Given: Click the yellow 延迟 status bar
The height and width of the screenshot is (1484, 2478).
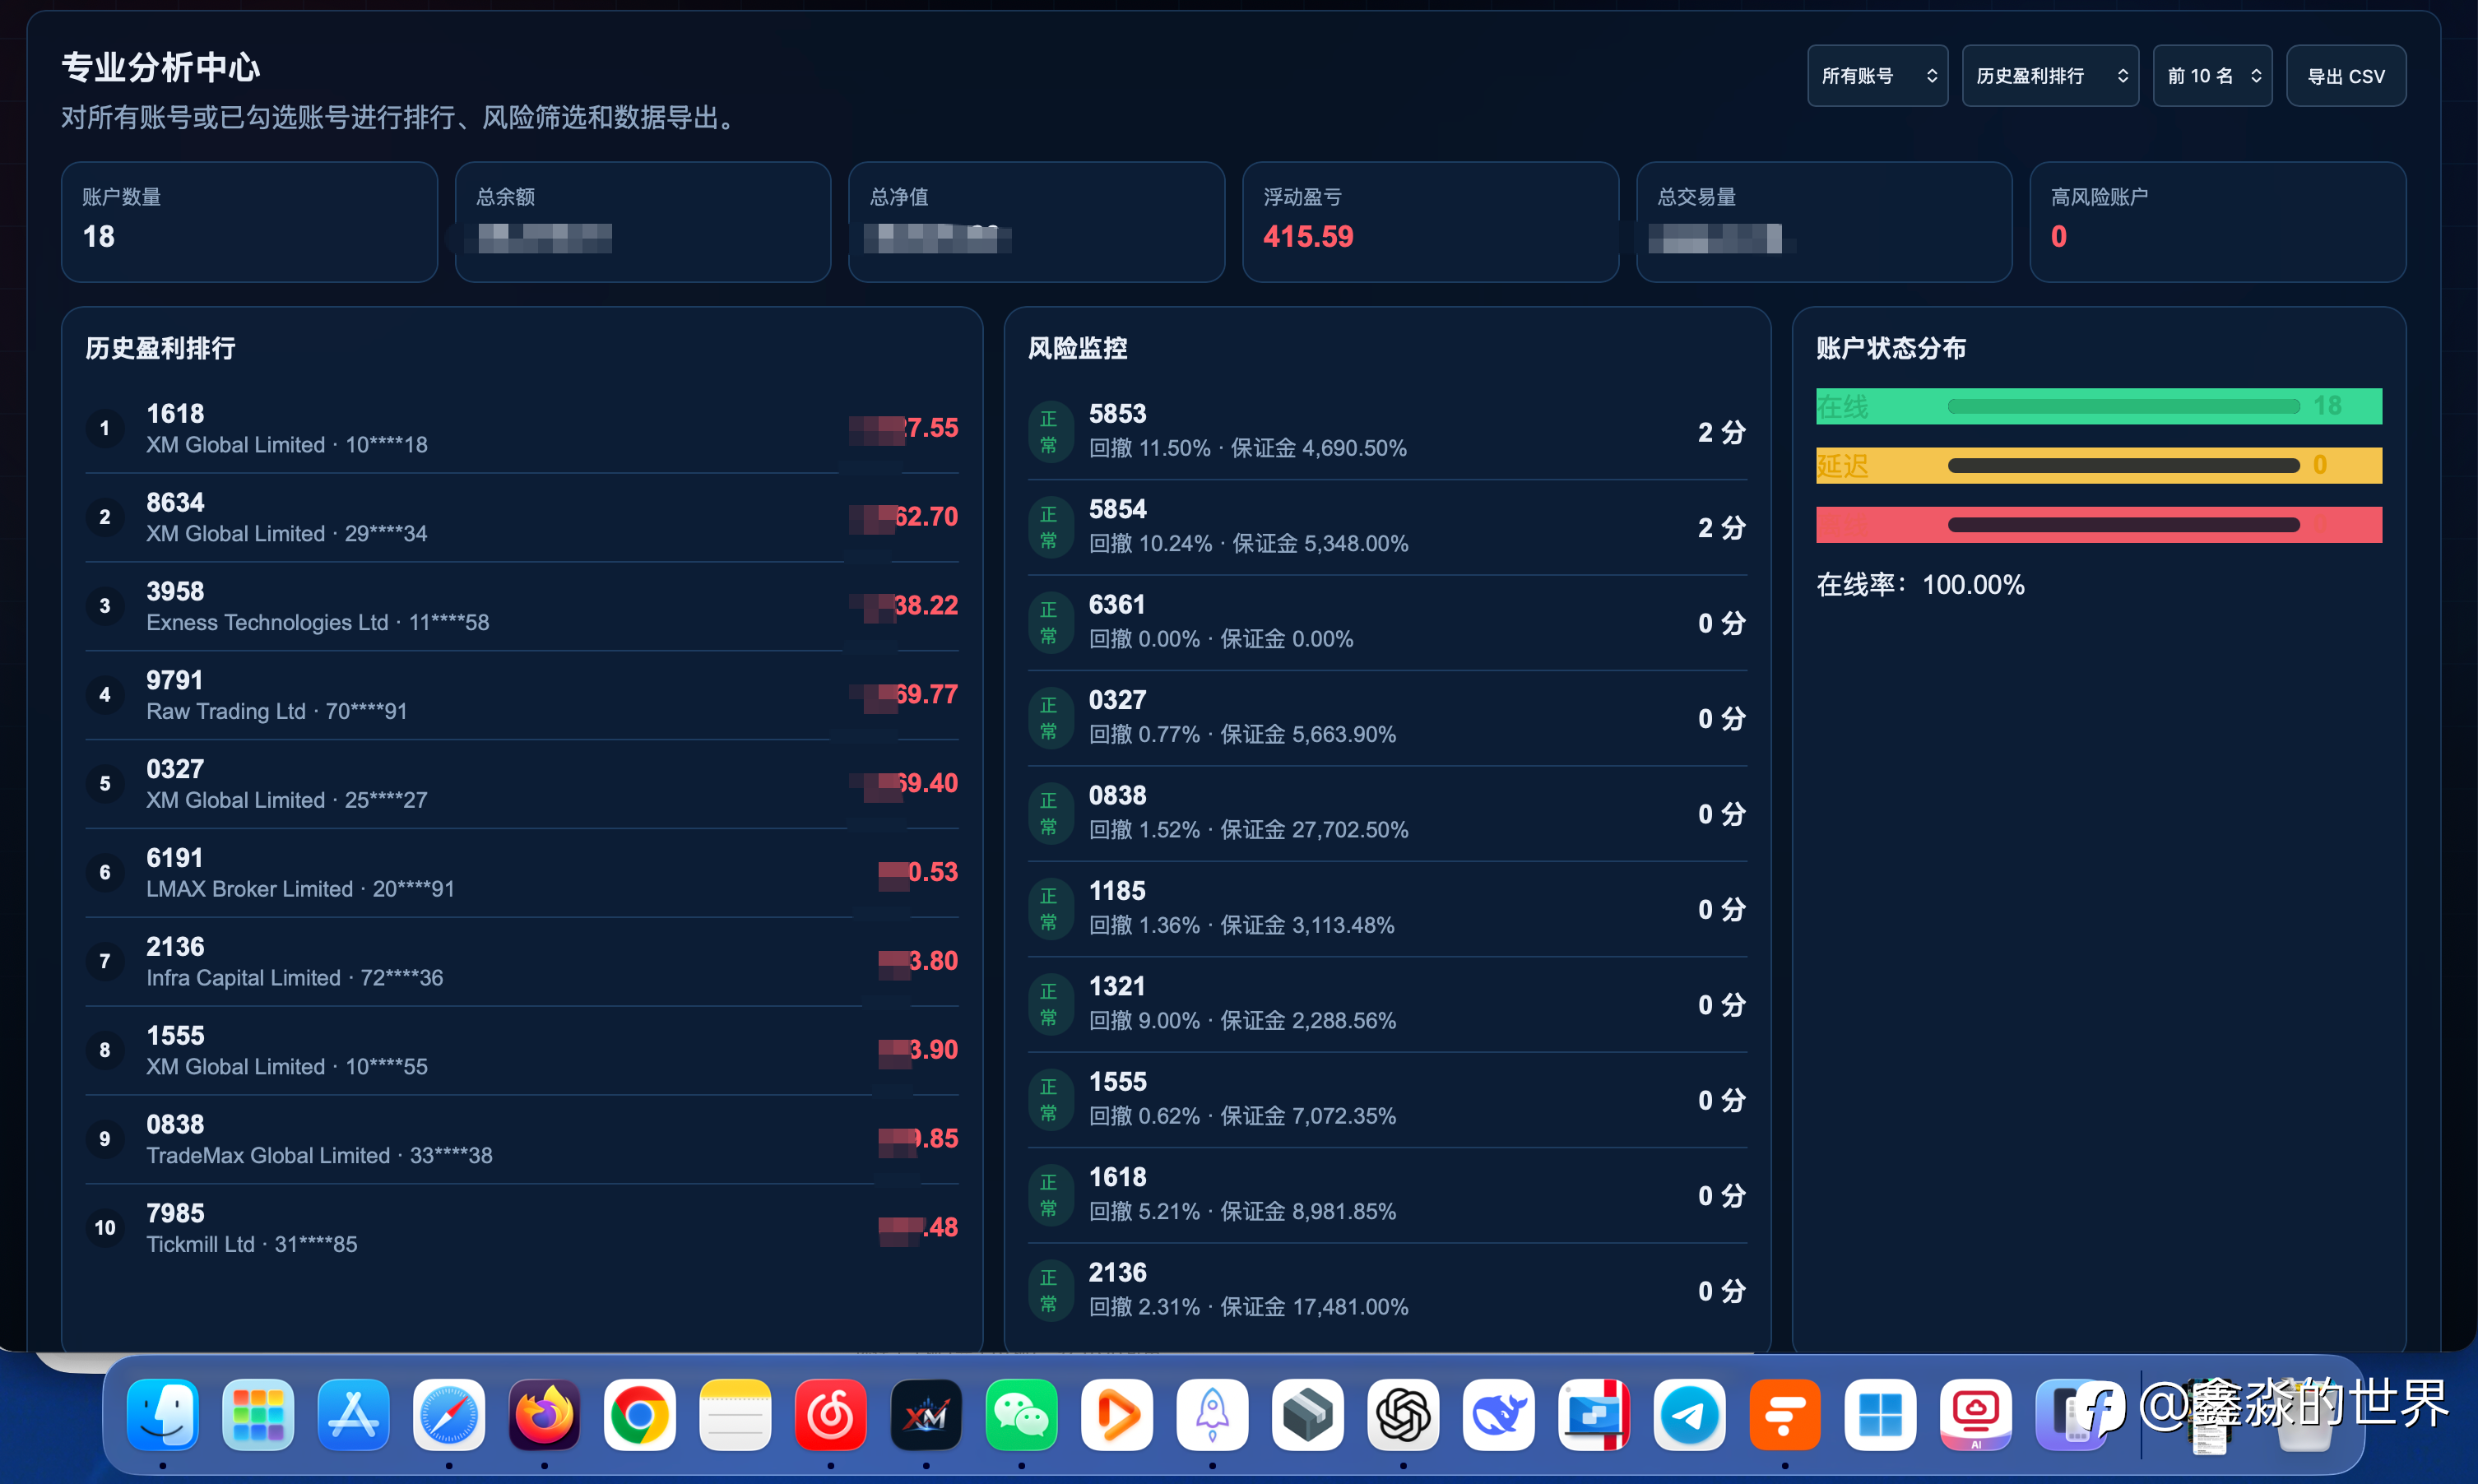Looking at the screenshot, I should (2099, 465).
